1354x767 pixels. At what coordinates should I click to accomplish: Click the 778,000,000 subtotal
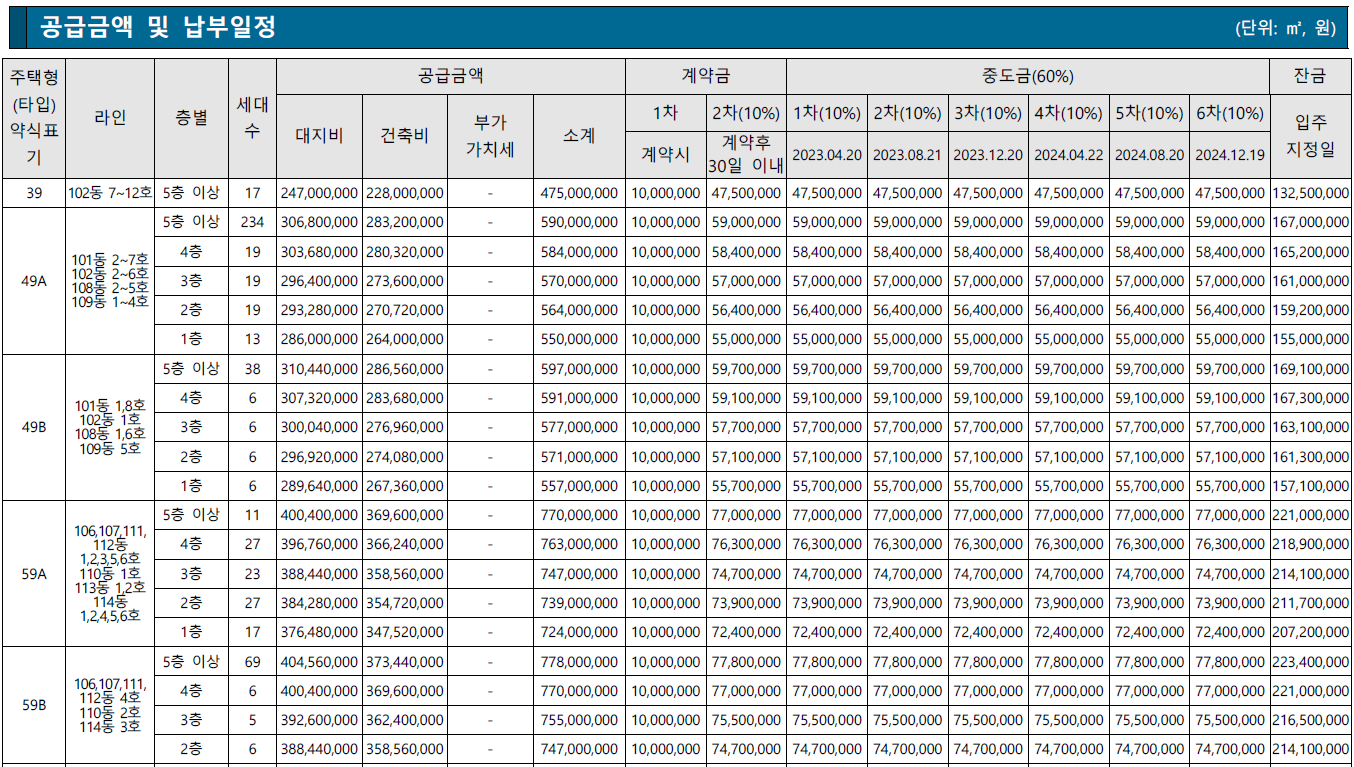tap(579, 662)
